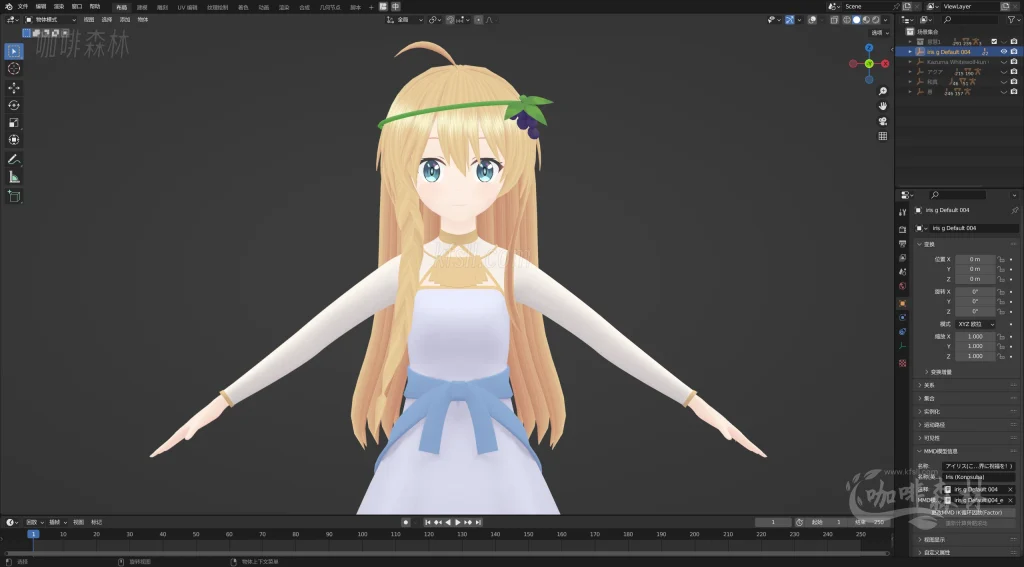The height and width of the screenshot is (567, 1024).
Task: Expand Kazuma Whitewolf-kun tree row
Action: [x=910, y=62]
